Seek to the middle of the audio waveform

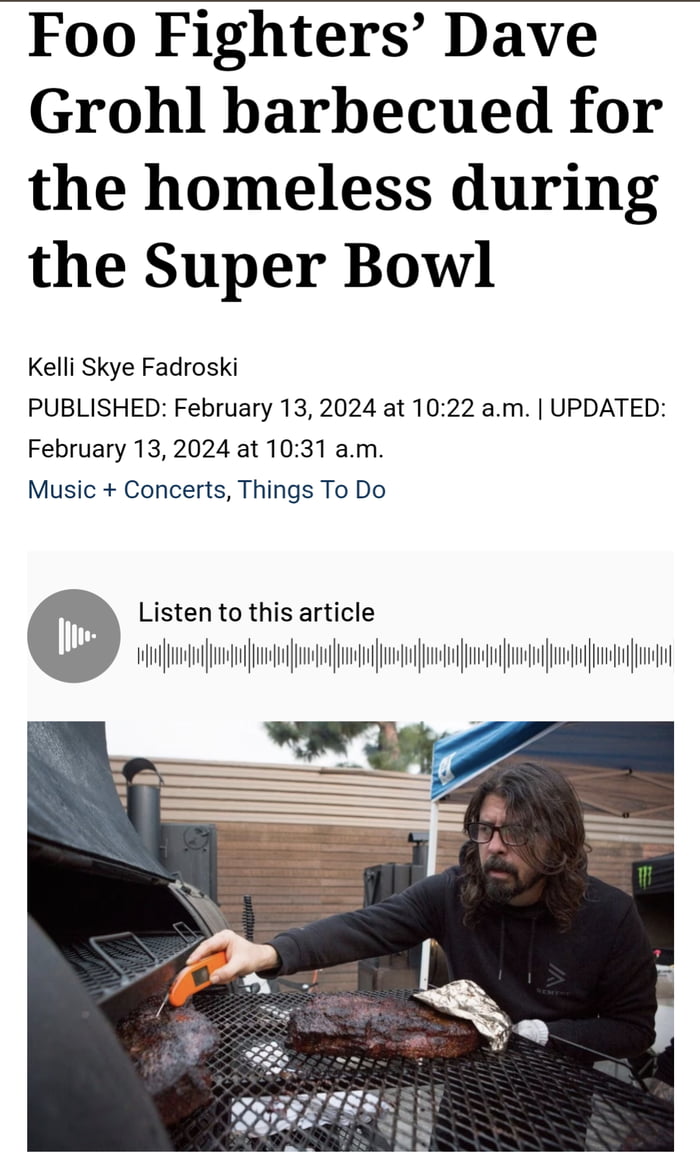point(405,657)
